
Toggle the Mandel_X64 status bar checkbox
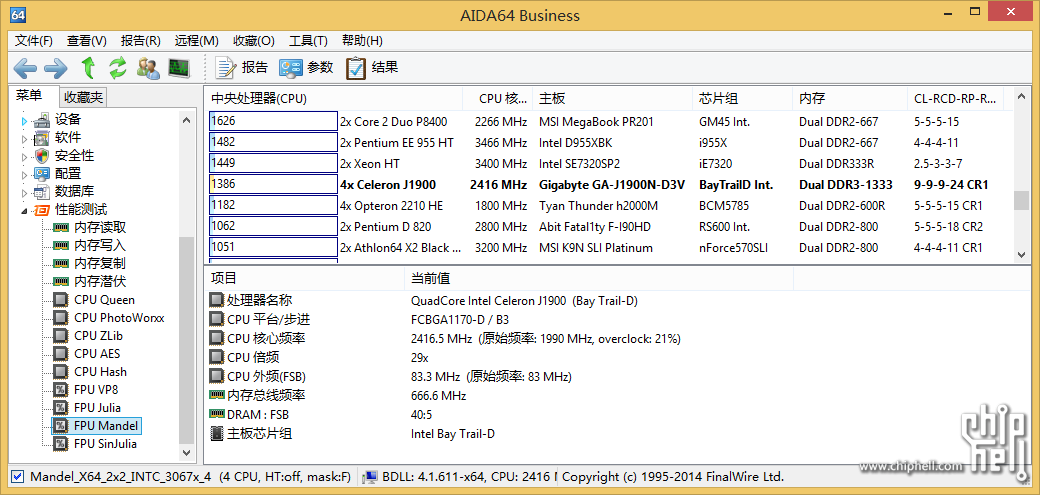pos(18,476)
